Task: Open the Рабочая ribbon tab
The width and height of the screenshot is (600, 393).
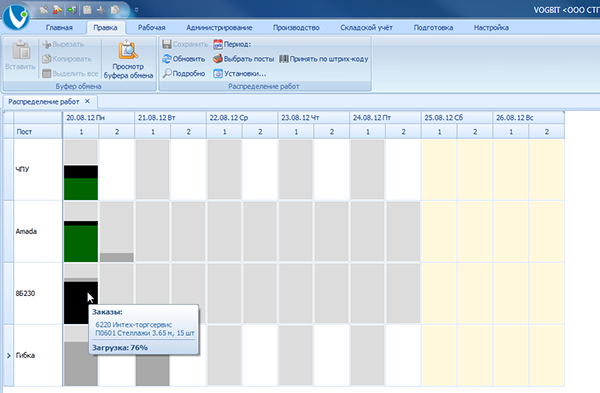Action: tap(152, 28)
